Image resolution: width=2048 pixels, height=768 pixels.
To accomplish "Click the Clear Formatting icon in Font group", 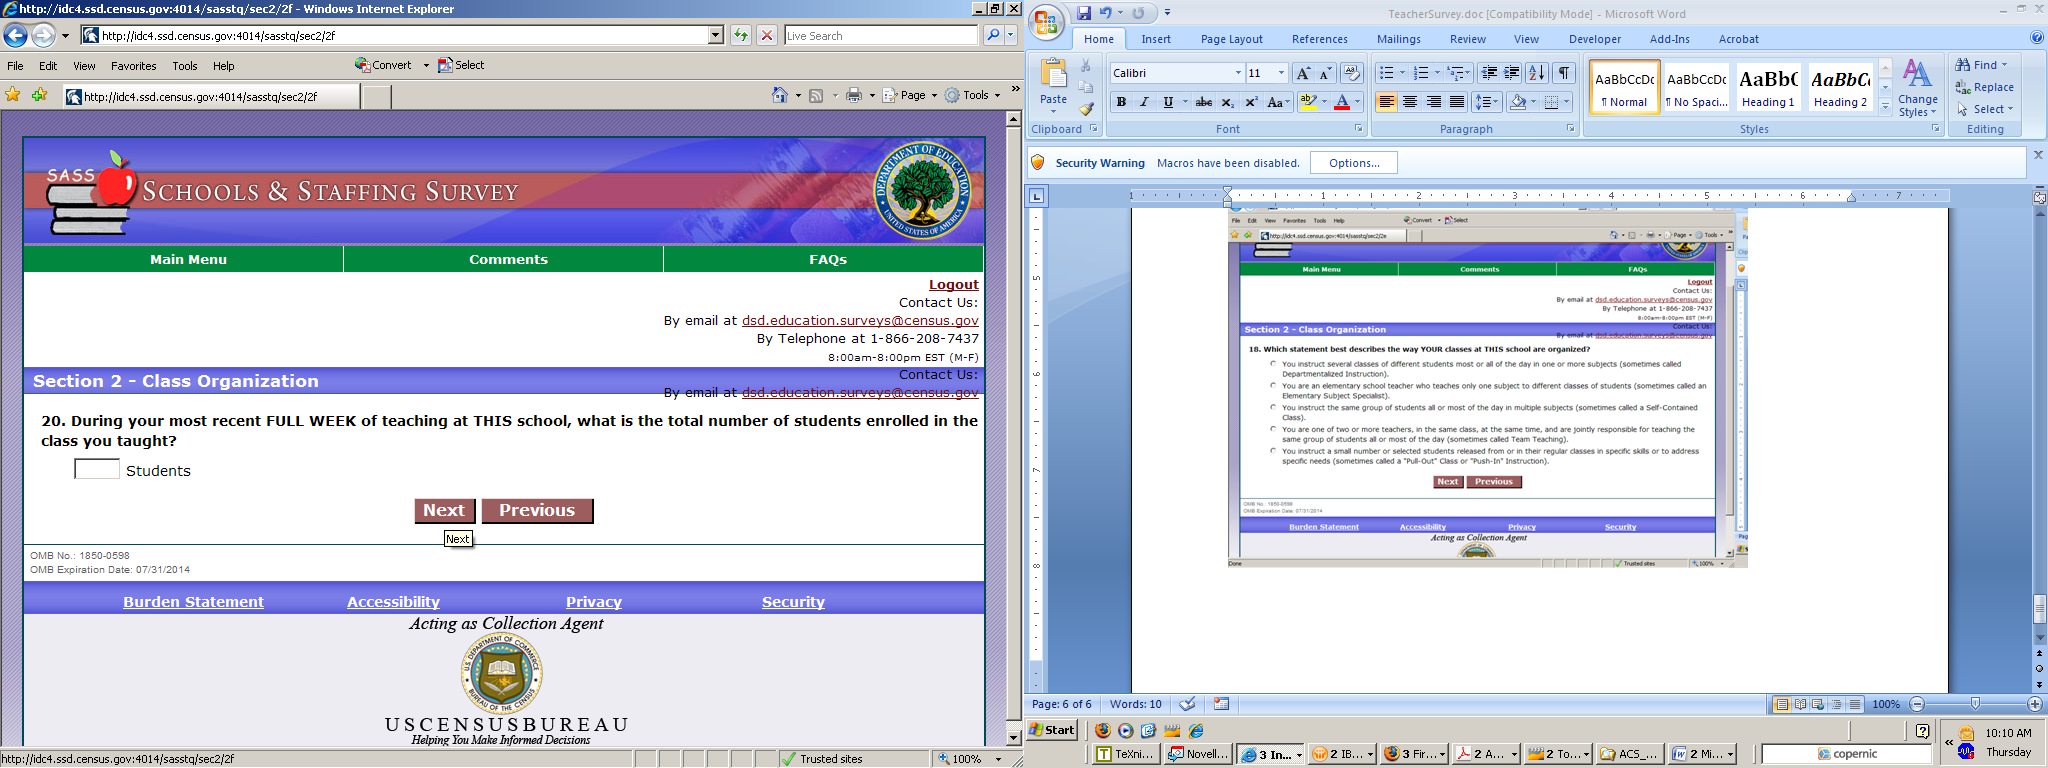I will click(1351, 73).
